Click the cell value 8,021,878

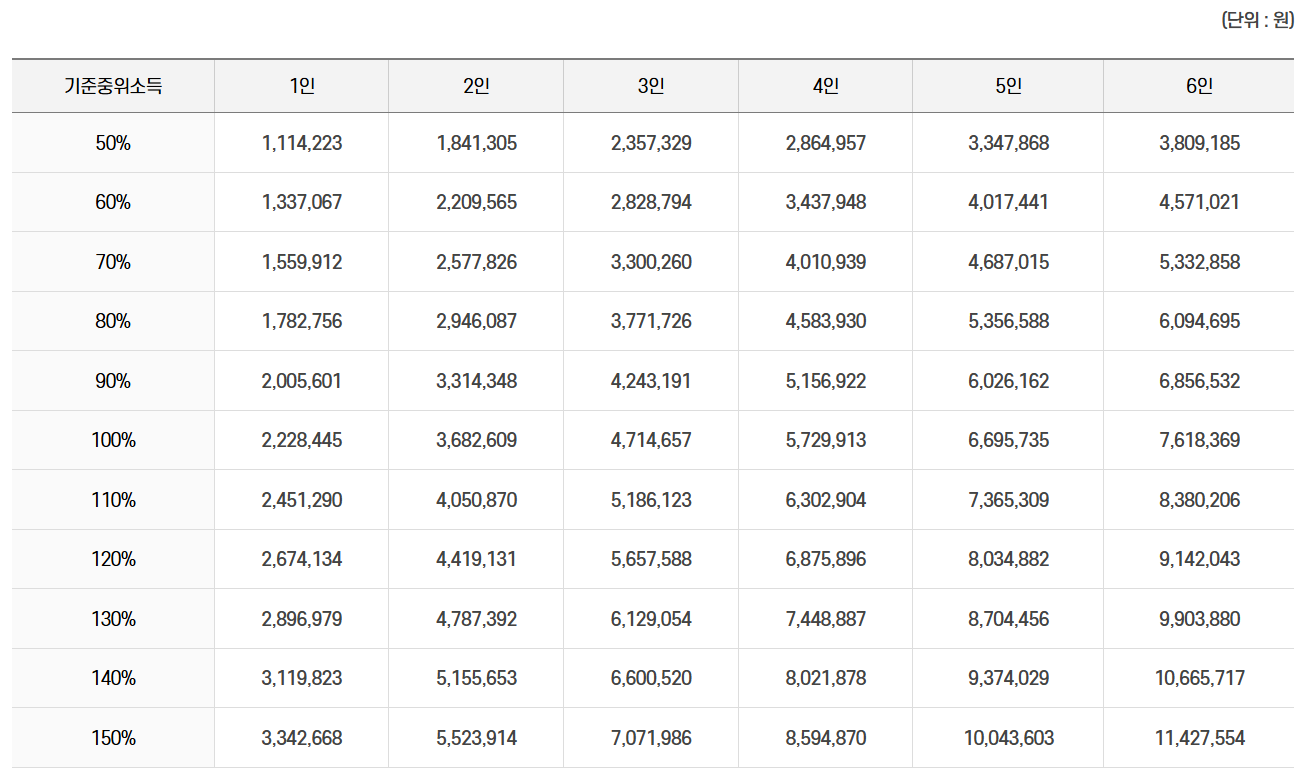(826, 678)
